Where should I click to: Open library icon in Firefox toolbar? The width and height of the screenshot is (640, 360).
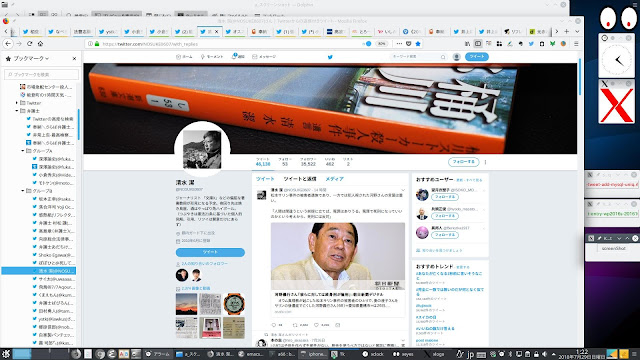[467, 44]
